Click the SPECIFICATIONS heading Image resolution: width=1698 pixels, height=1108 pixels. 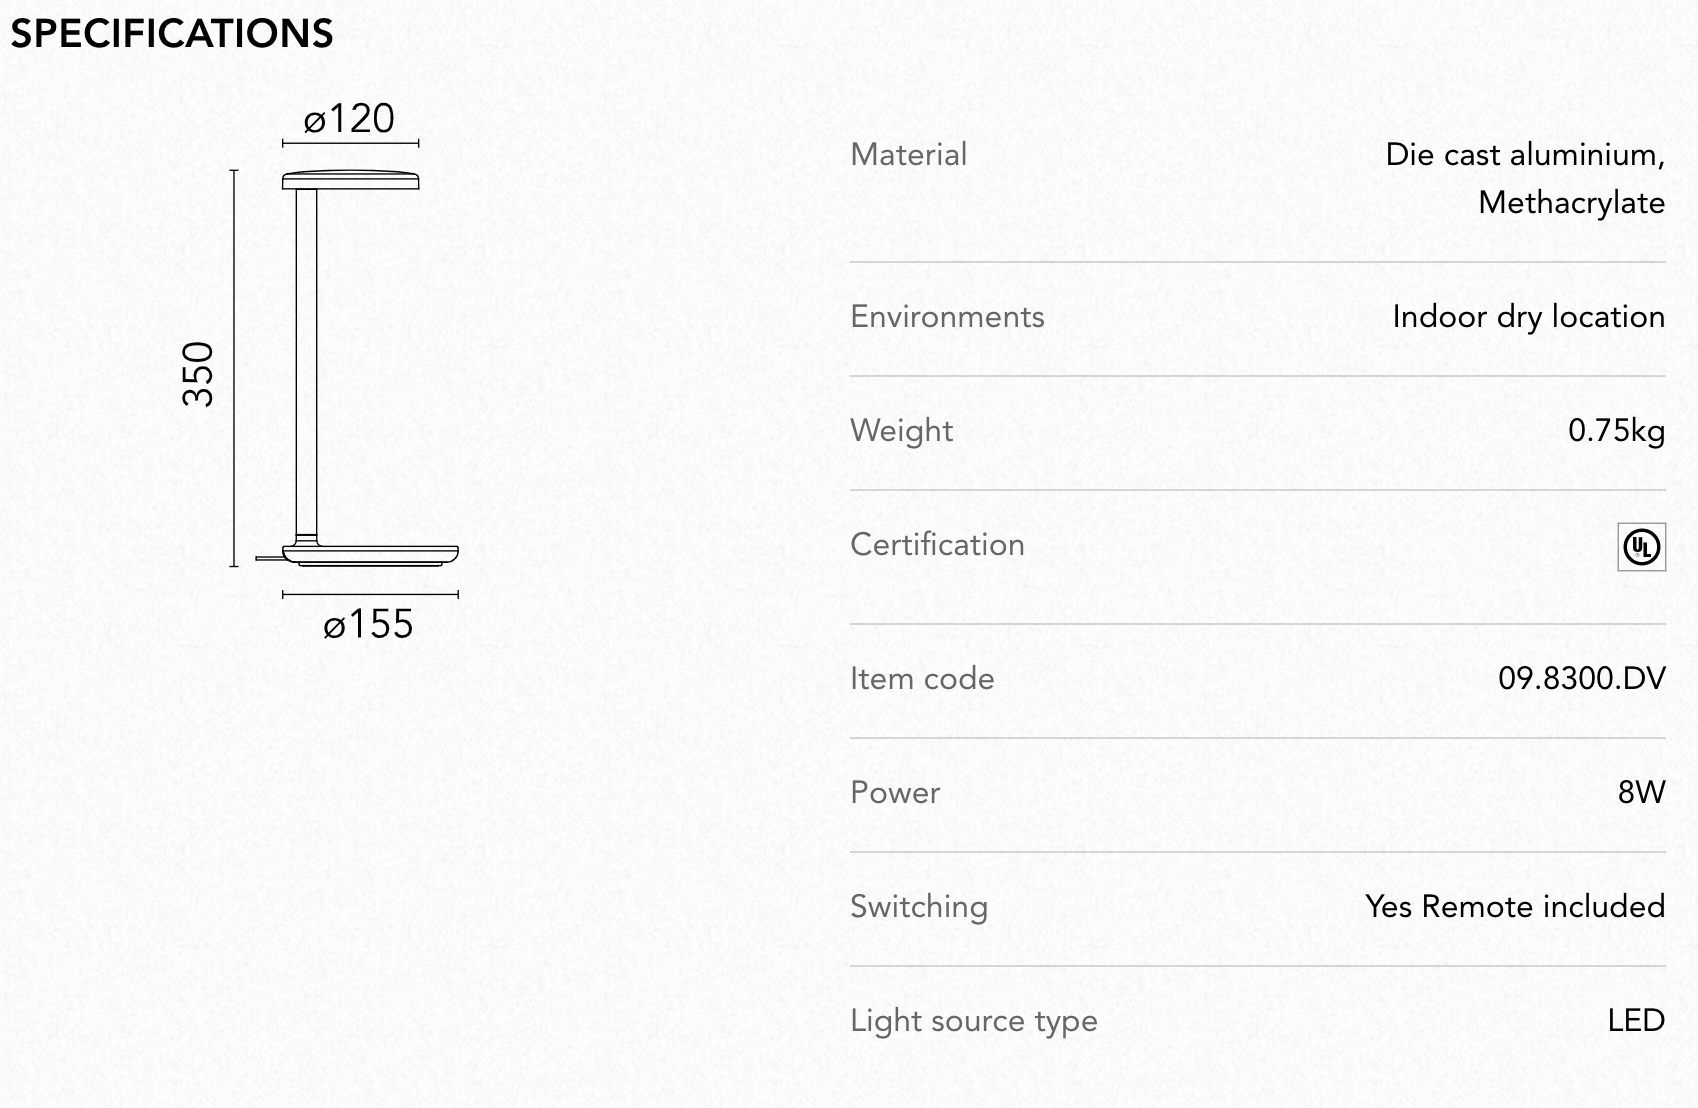pyautogui.click(x=172, y=33)
